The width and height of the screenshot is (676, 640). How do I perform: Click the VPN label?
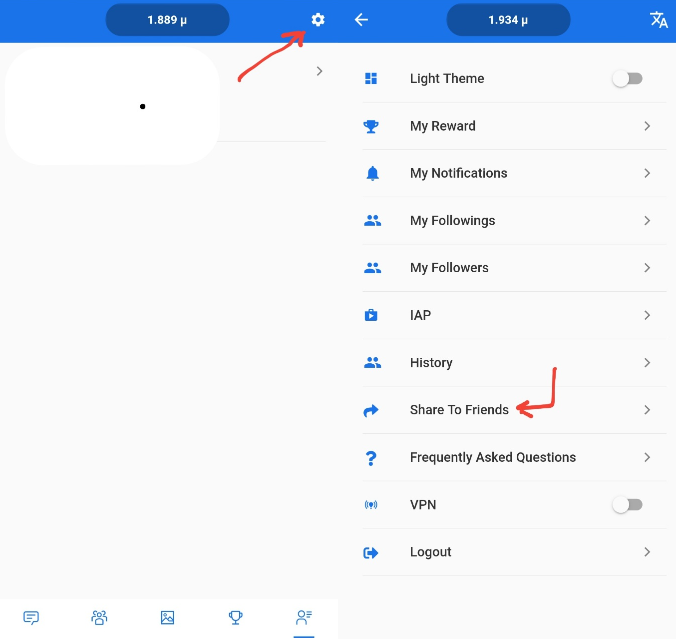coord(423,505)
